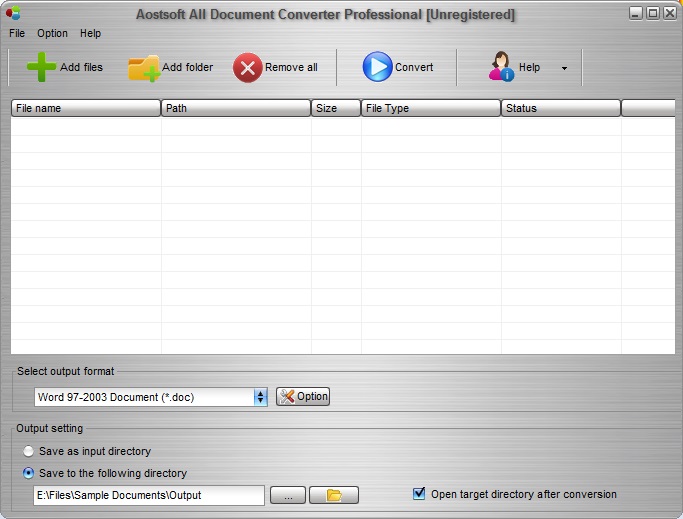This screenshot has height=519, width=683.
Task: Start conversion with the blue Convert icon
Action: (377, 67)
